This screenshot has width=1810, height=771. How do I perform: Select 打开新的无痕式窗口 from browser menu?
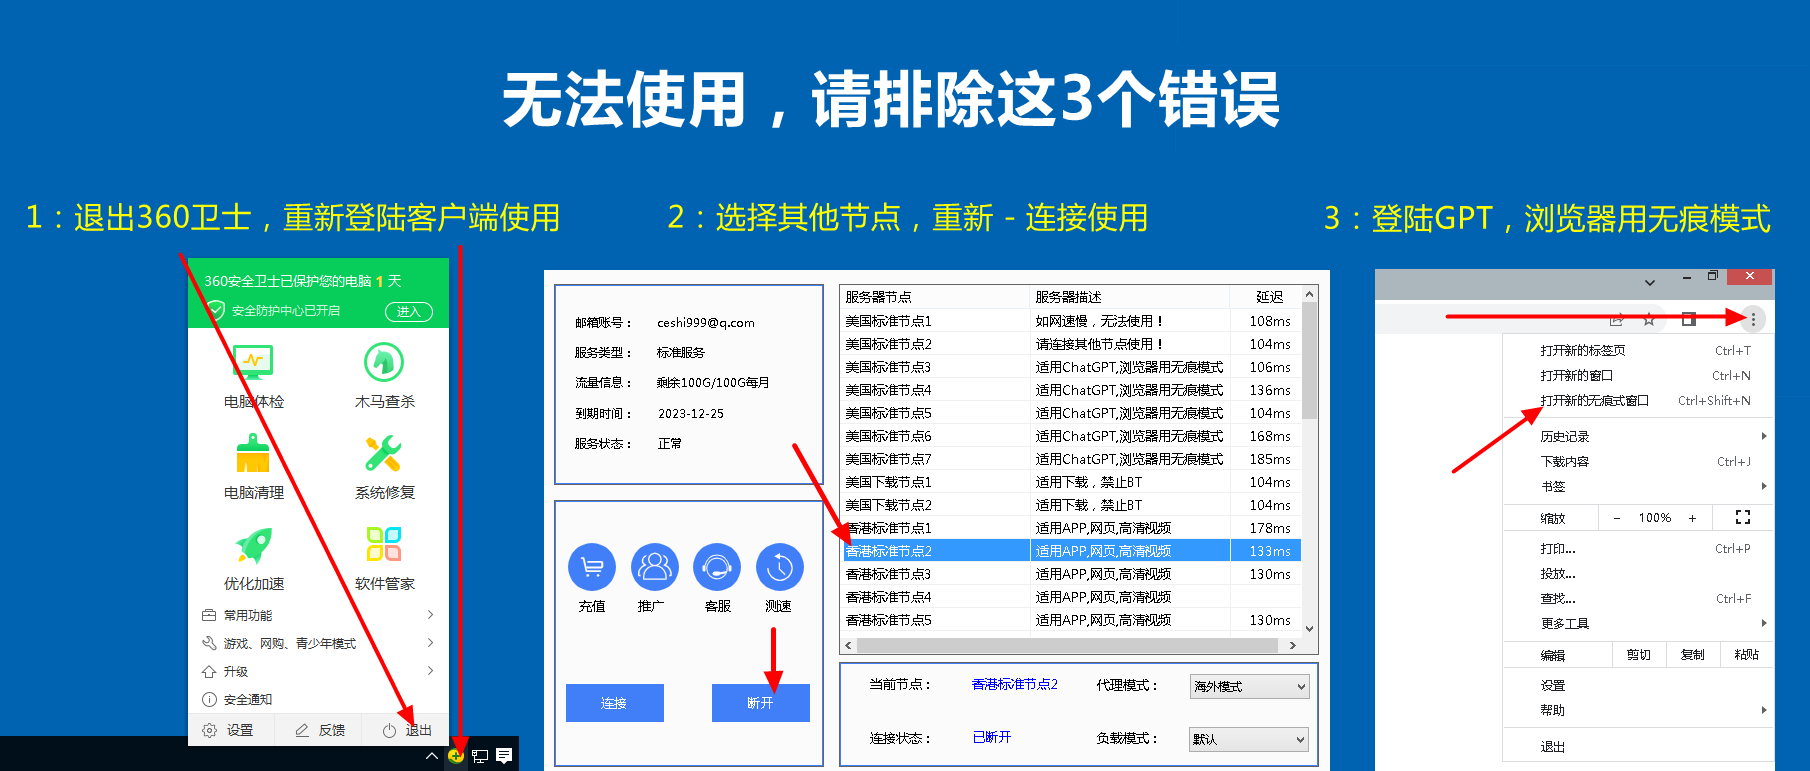tap(1594, 401)
